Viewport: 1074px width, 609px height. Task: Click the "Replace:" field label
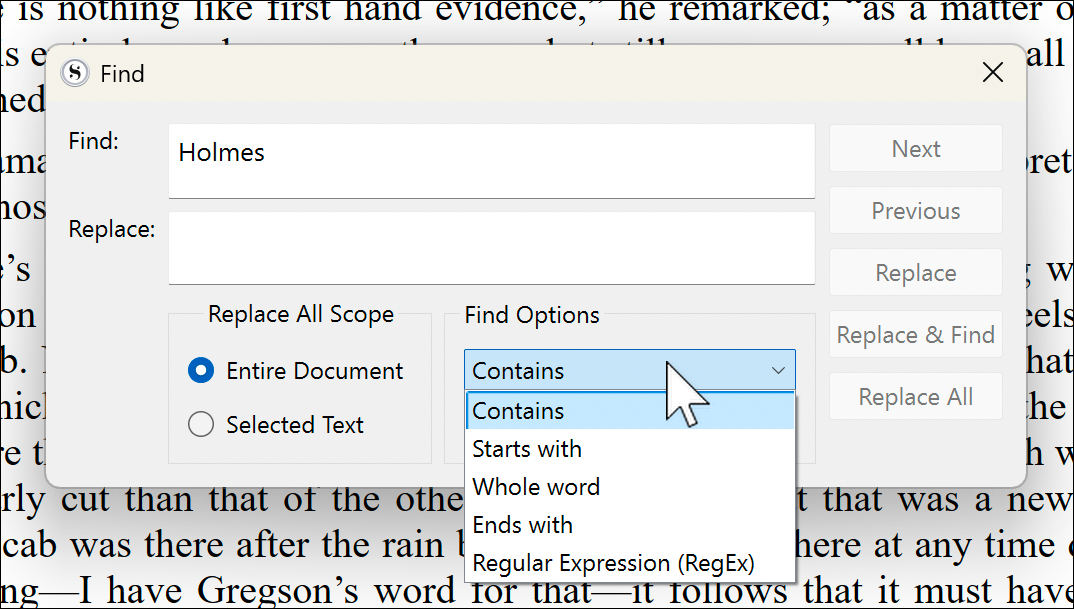point(111,229)
